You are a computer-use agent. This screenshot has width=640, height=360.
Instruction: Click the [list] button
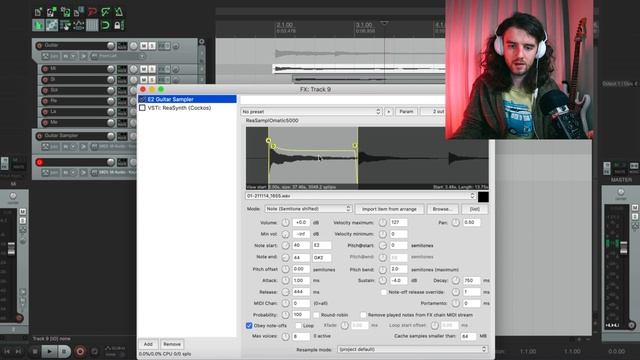click(475, 209)
